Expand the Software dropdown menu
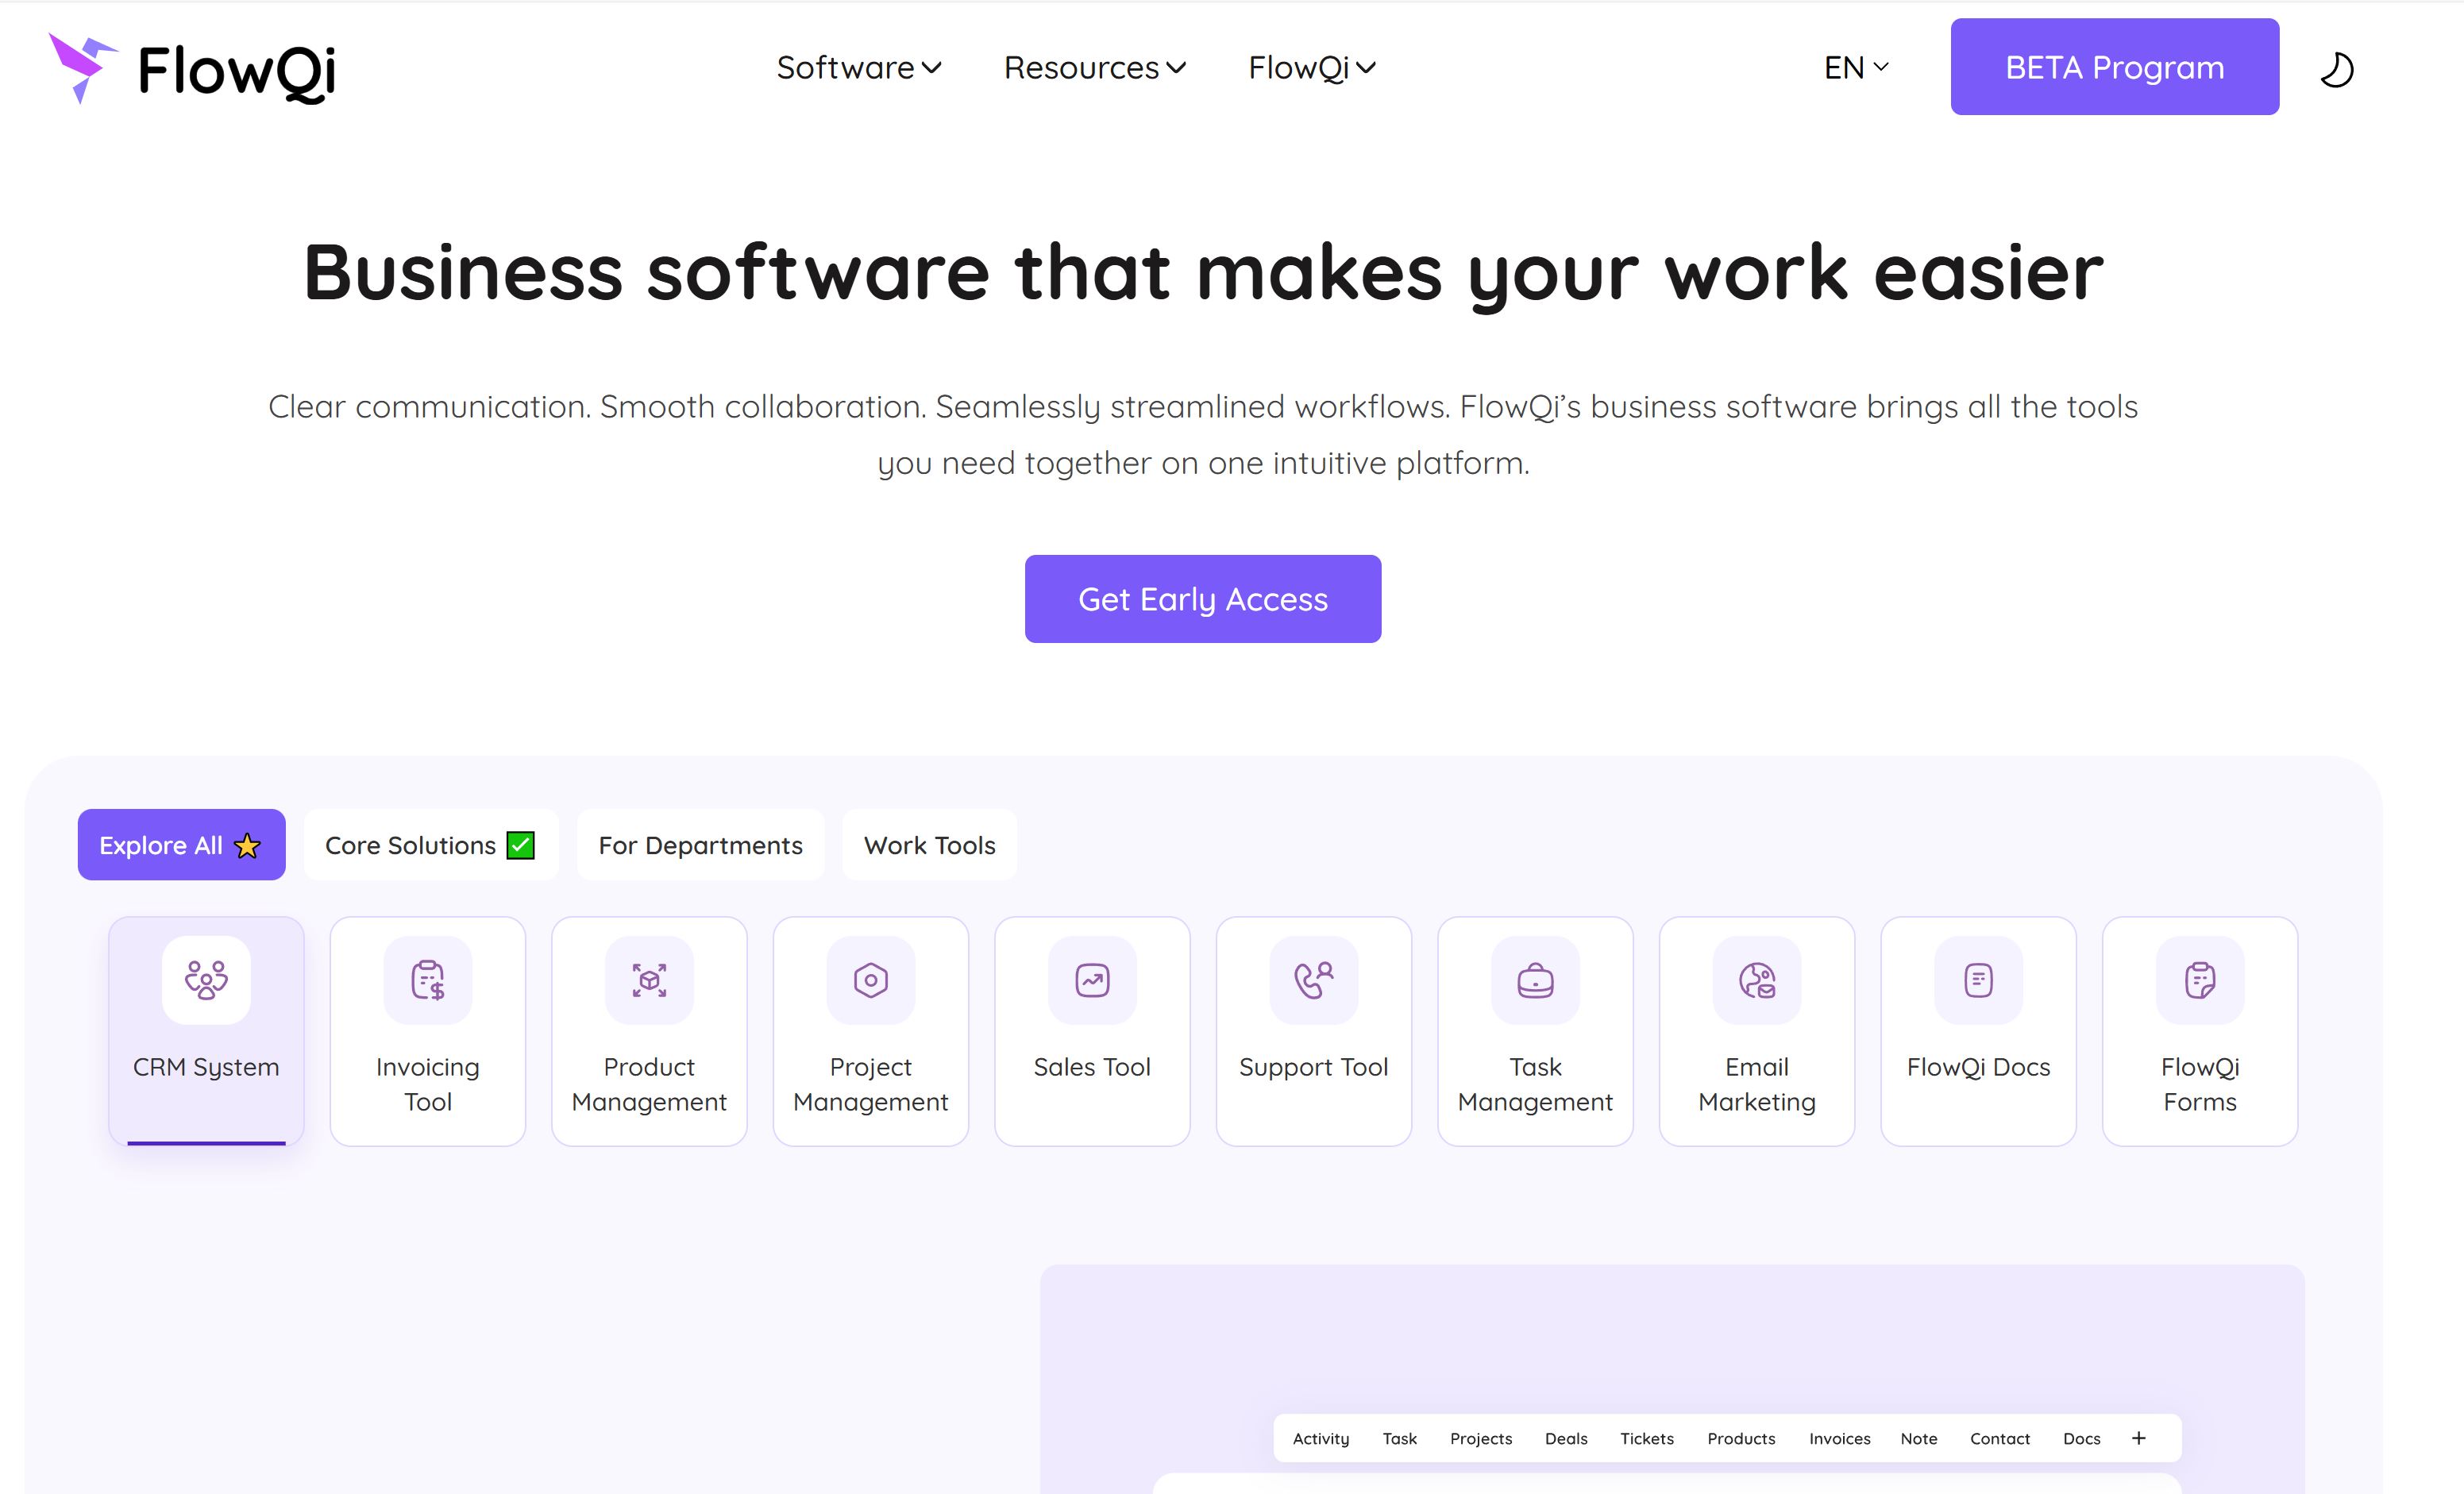This screenshot has height=1494, width=2464. (859, 68)
